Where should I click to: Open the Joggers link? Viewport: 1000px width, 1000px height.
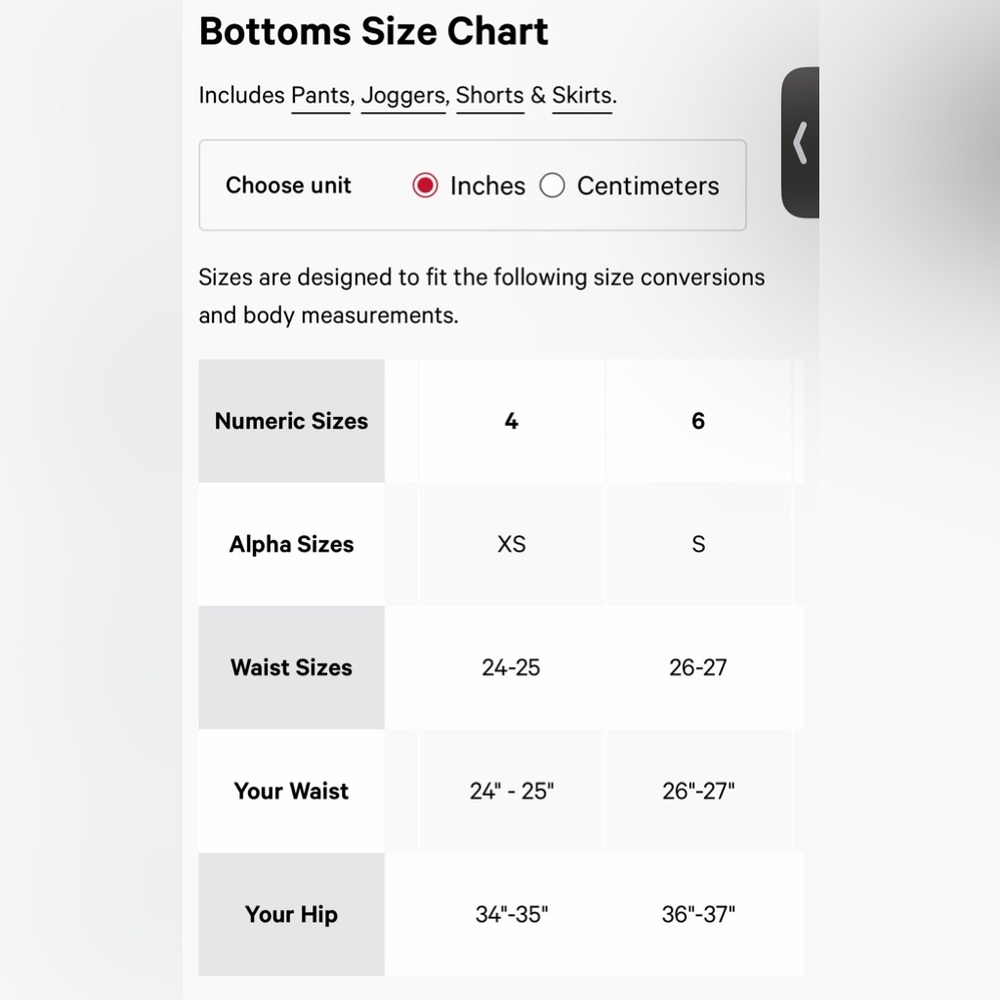pos(403,96)
